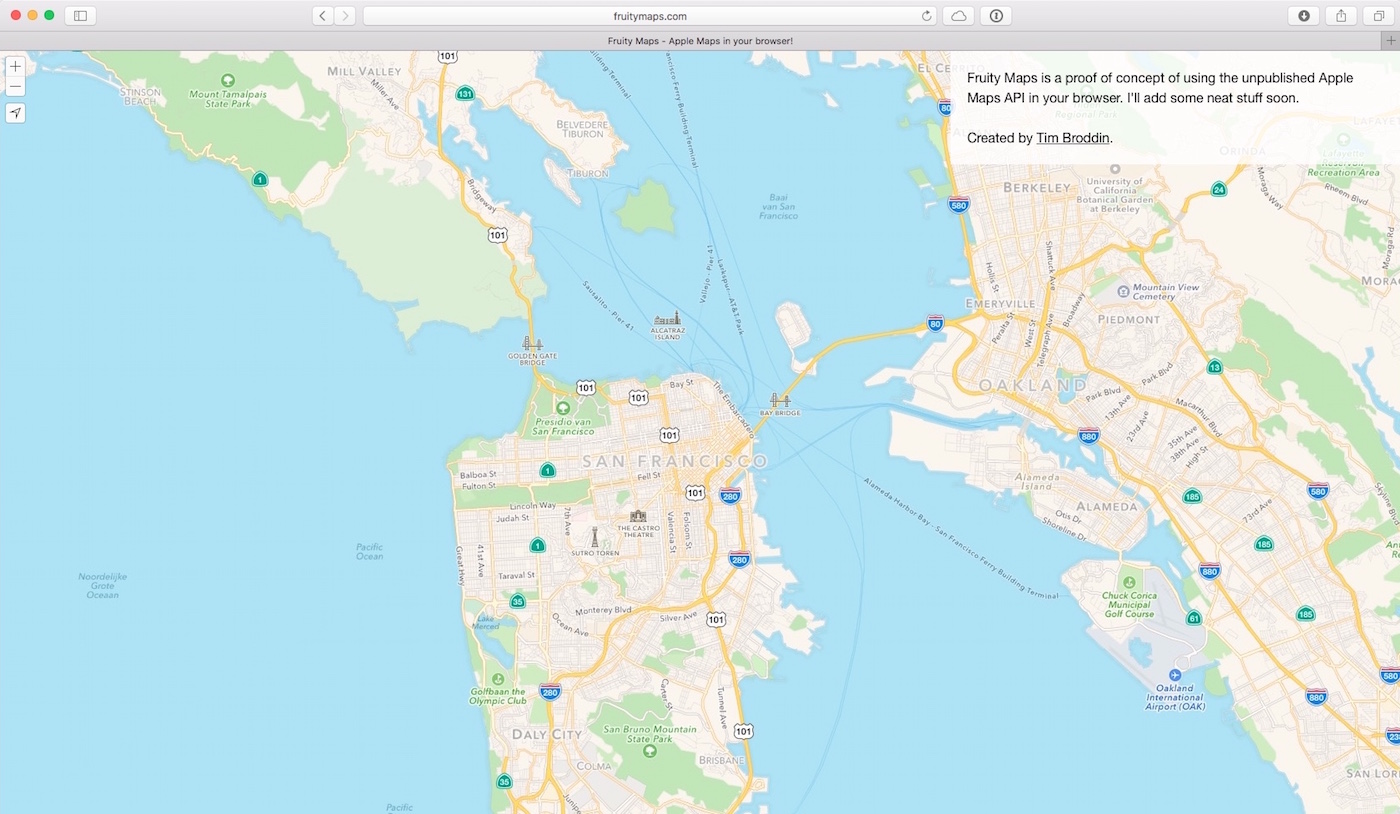Click the STINSON BEACH label
This screenshot has width=1400, height=814.
coord(140,96)
